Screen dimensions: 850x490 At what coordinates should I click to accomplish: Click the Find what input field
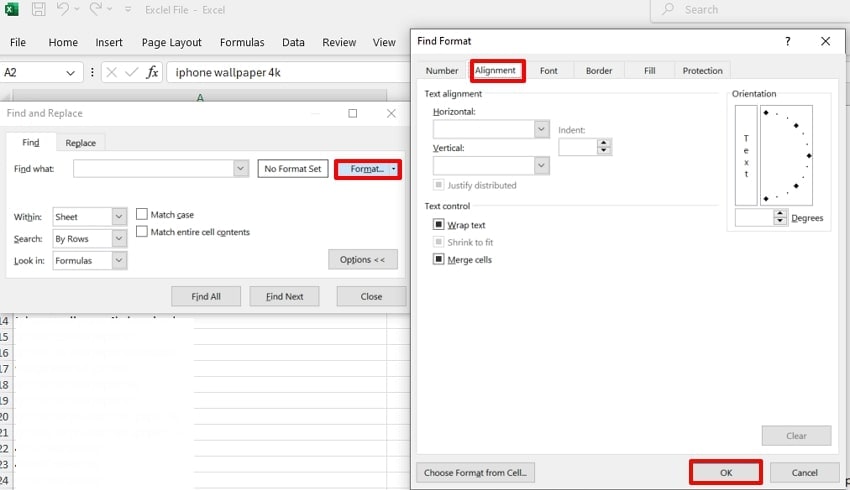tap(153, 169)
